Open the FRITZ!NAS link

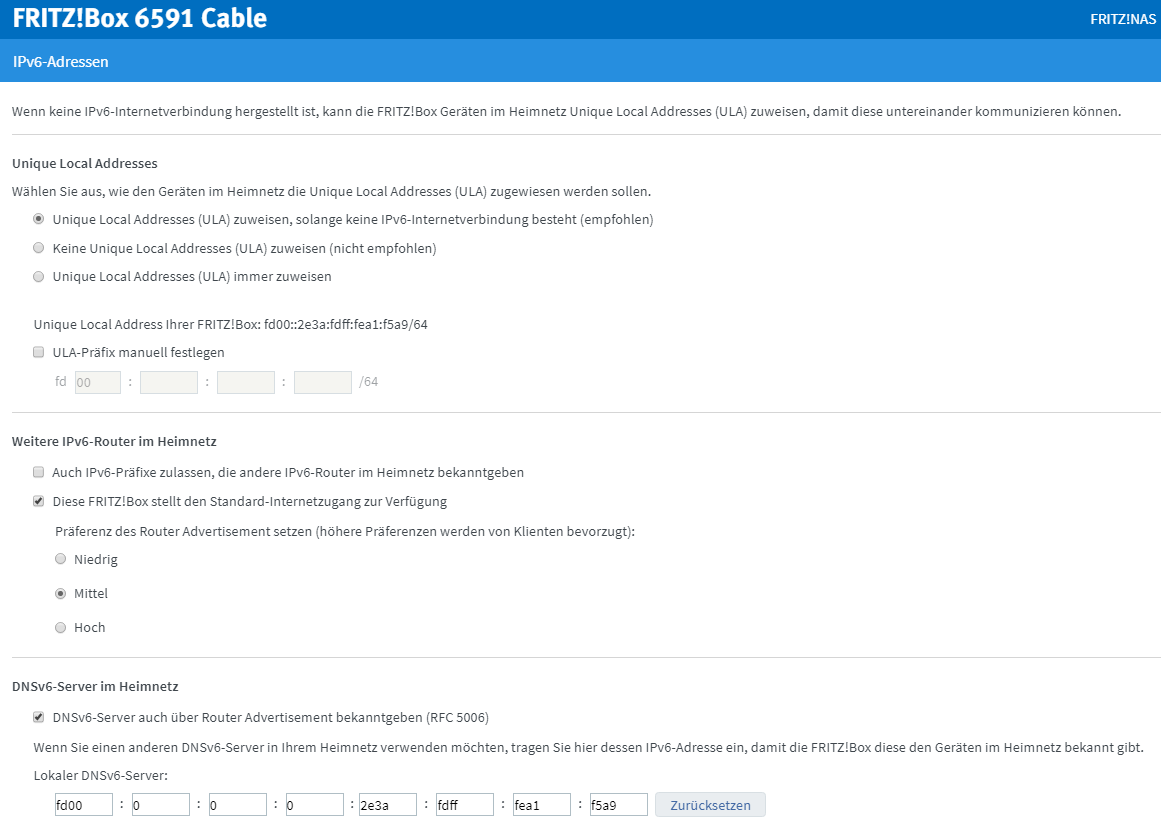tap(1122, 19)
